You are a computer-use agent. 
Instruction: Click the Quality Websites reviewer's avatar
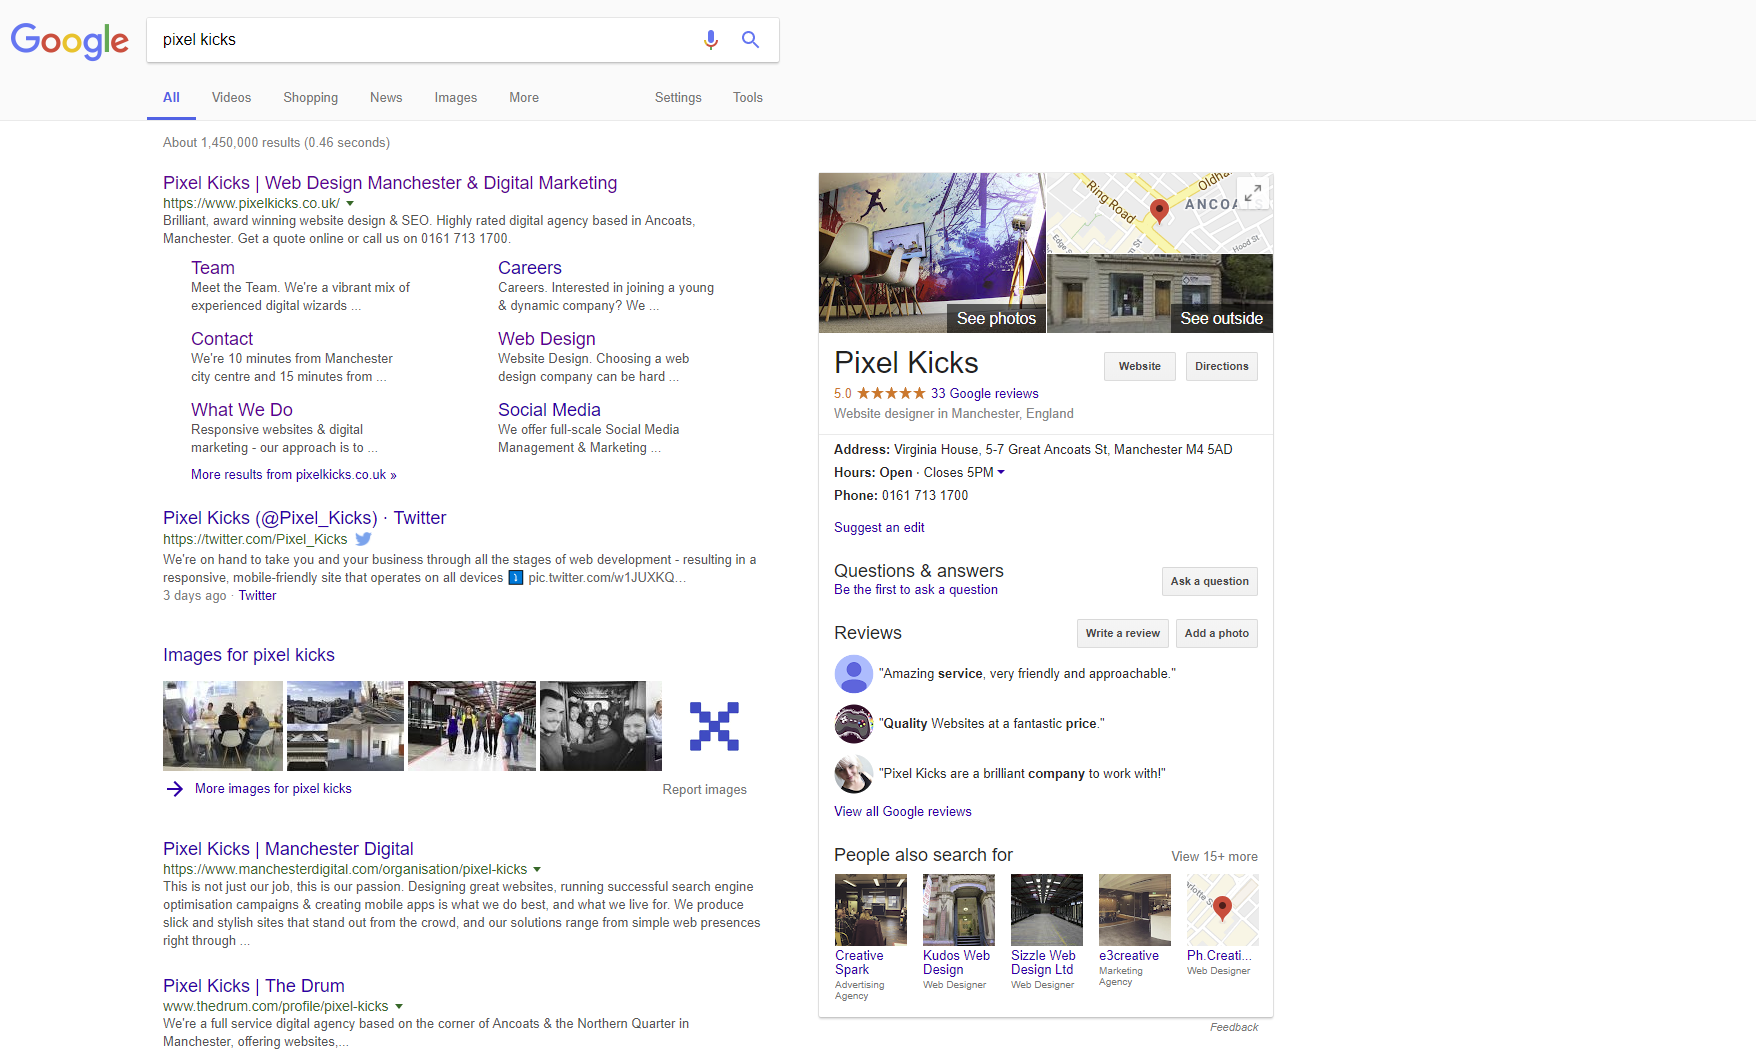[x=853, y=724]
